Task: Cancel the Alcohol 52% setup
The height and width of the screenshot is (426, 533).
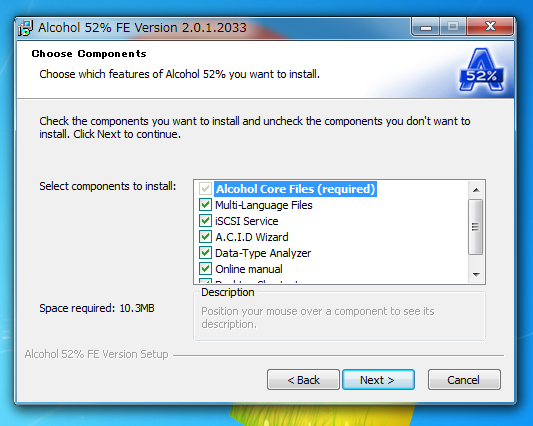Action: (464, 379)
